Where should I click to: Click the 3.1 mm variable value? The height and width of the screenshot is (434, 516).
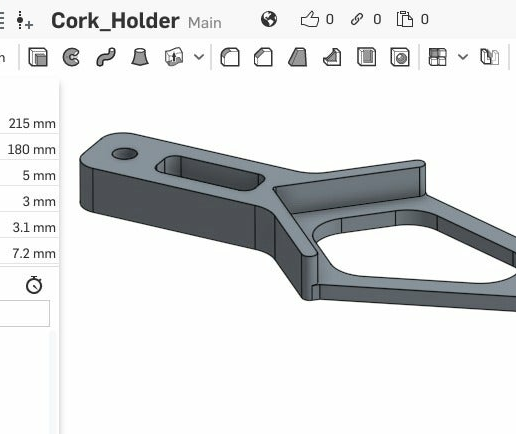pyautogui.click(x=34, y=228)
